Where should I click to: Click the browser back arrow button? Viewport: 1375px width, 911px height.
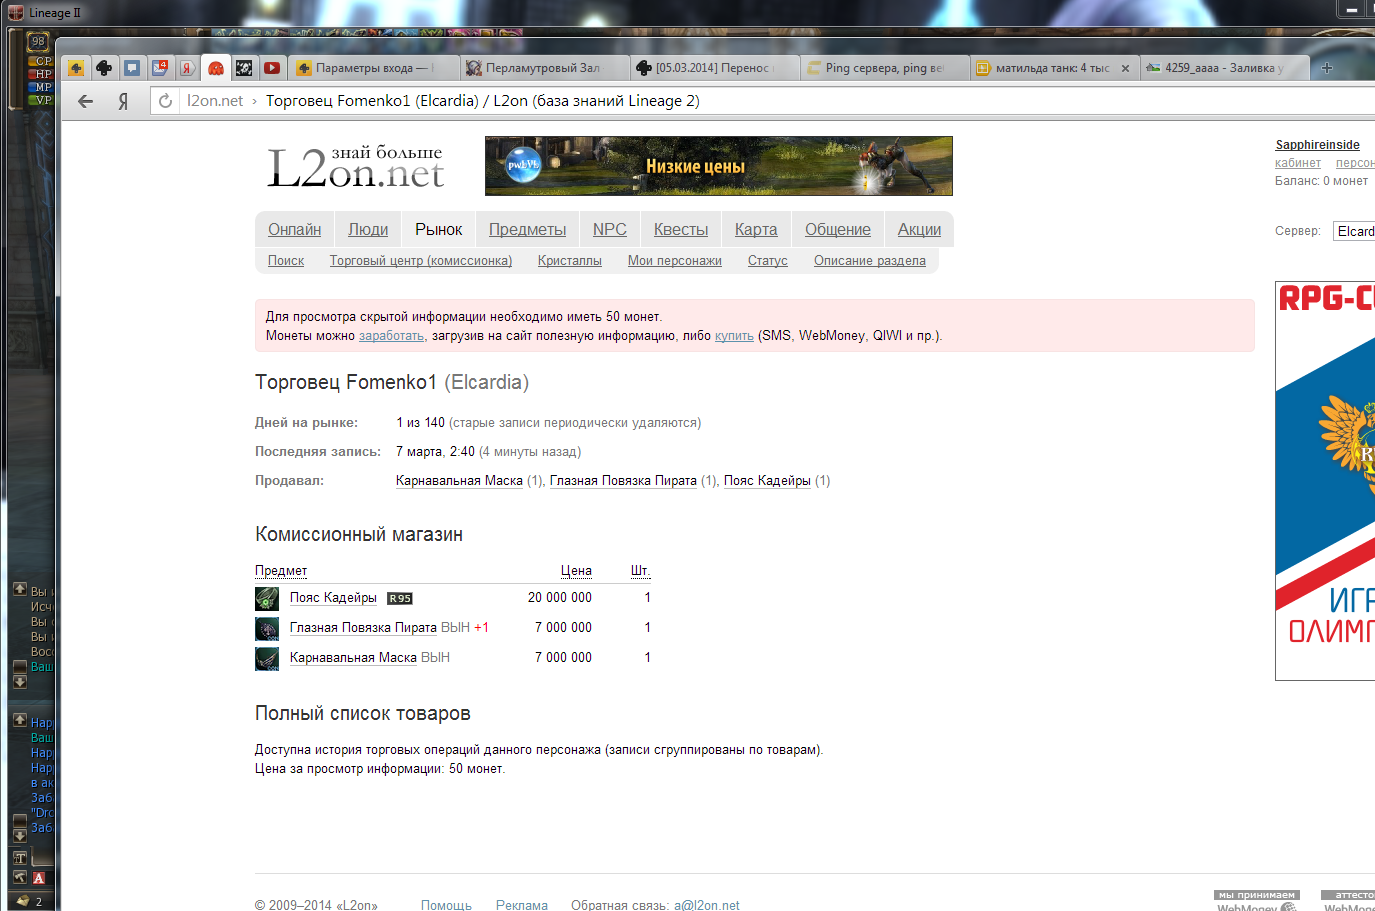(x=85, y=101)
